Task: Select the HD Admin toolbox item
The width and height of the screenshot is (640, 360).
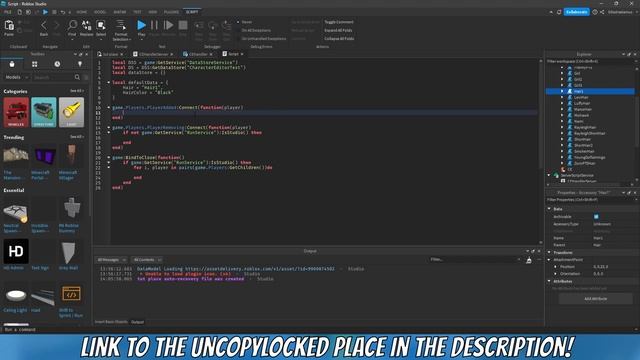Action: click(x=16, y=251)
